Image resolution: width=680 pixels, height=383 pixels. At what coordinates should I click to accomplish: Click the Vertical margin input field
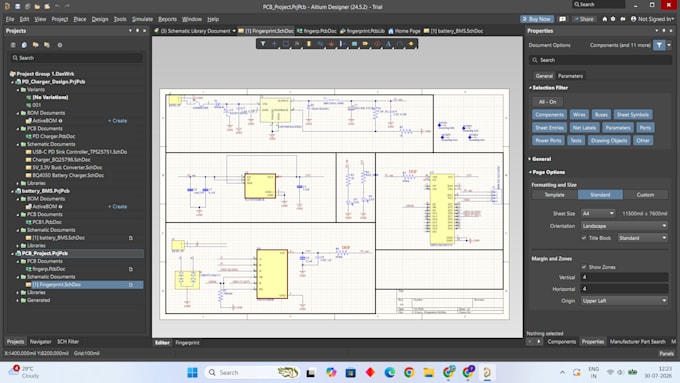624,277
